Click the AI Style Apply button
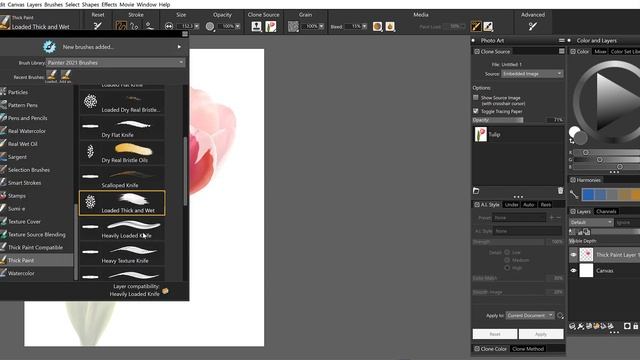 541,334
